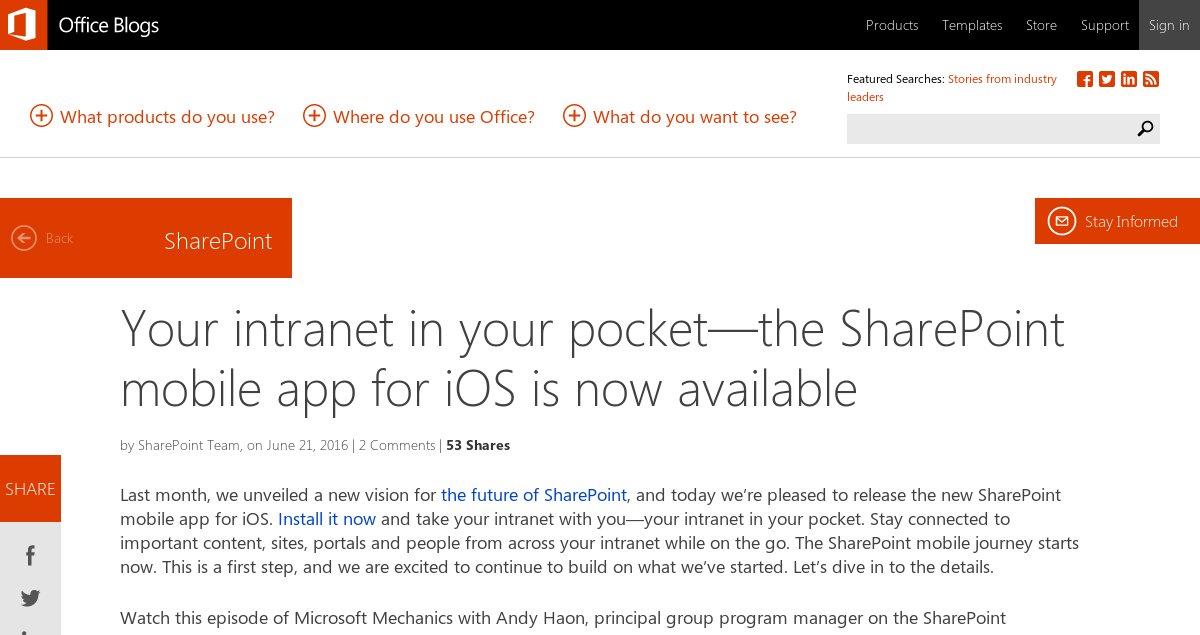Viewport: 1200px width, 635px height.
Task: Open the Products menu
Action: (x=892, y=25)
